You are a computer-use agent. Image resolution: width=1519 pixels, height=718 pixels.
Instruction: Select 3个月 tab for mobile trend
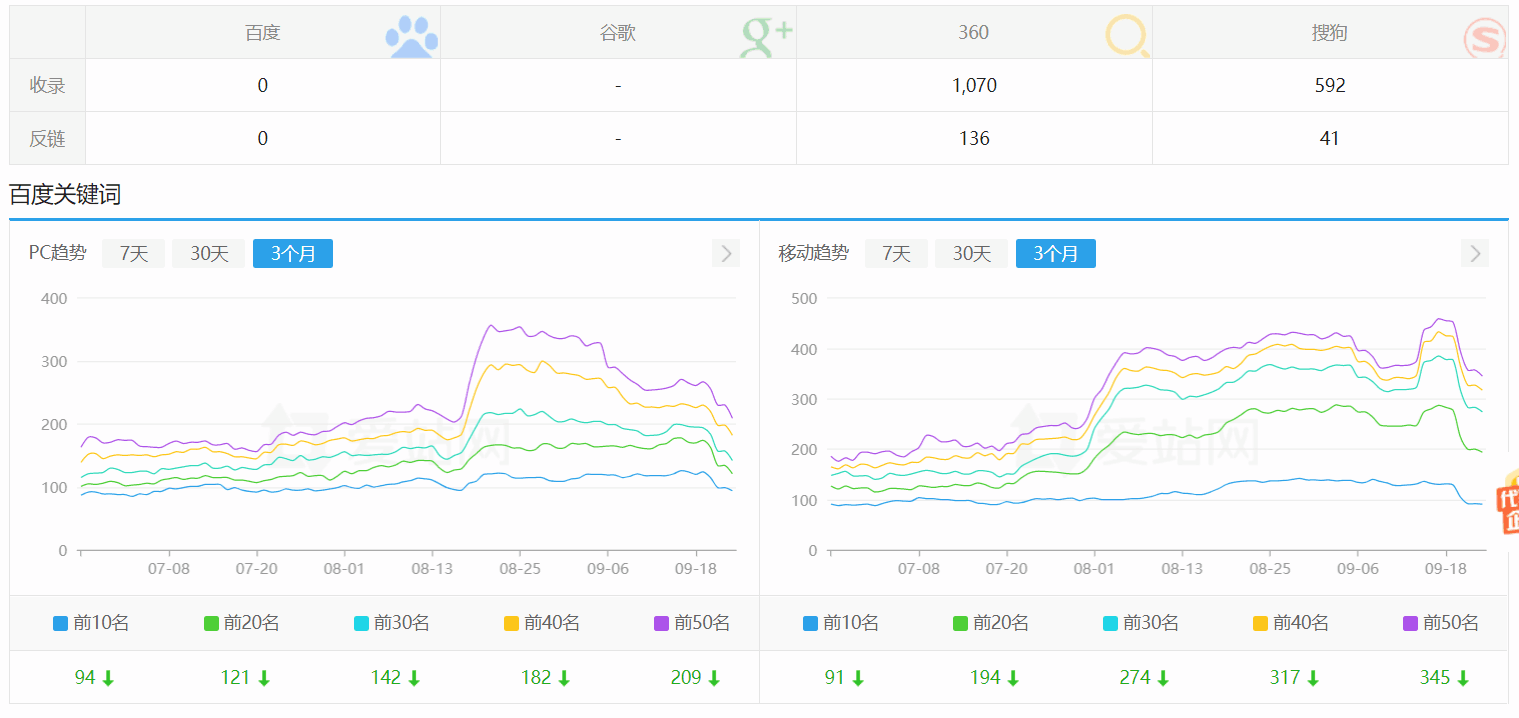(1055, 254)
